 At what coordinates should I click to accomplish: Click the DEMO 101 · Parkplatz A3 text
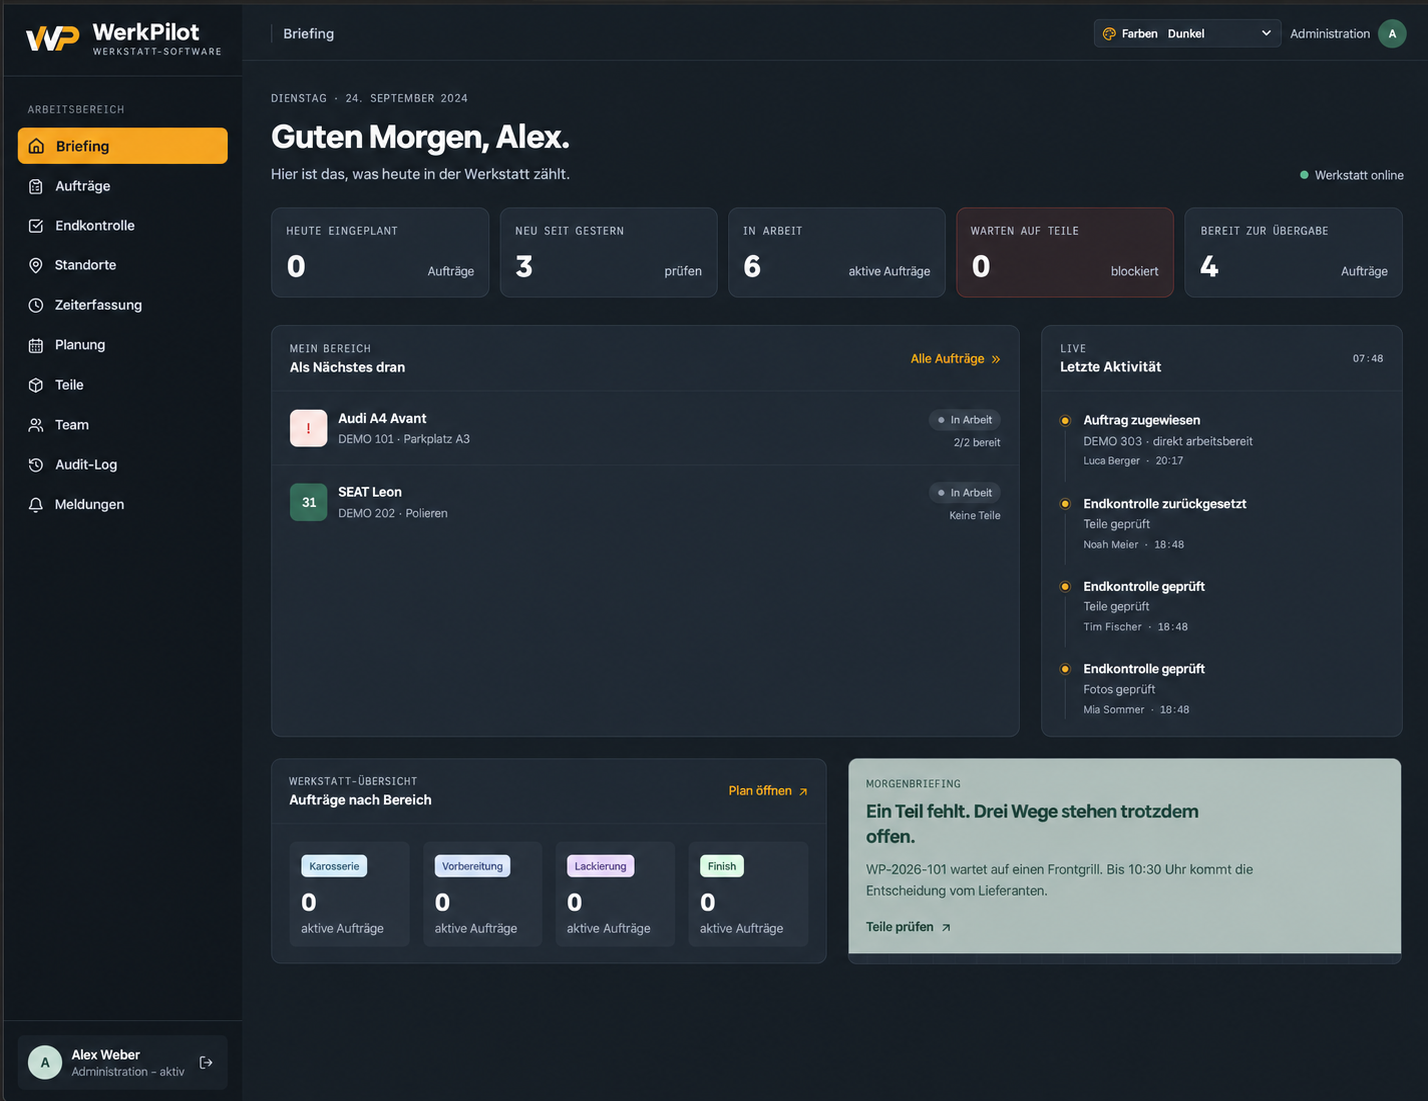[x=404, y=439]
